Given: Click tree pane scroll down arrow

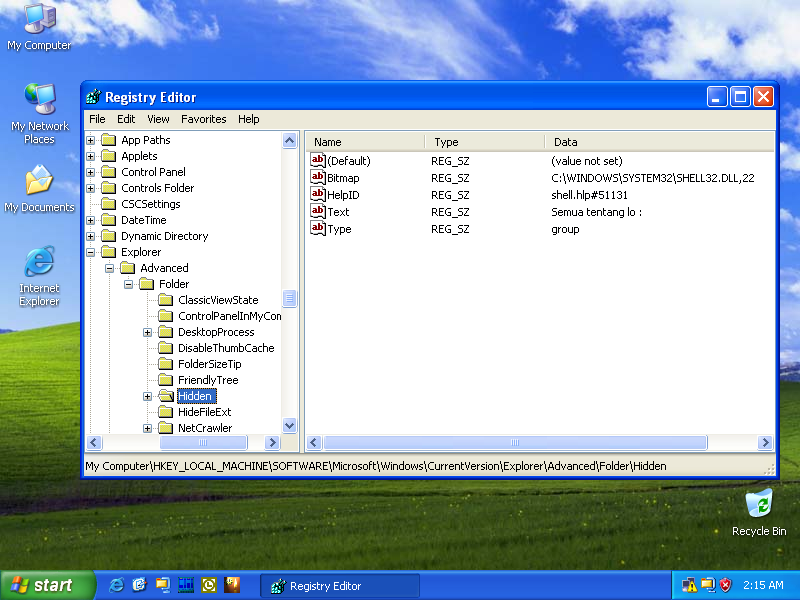Looking at the screenshot, I should [x=290, y=425].
